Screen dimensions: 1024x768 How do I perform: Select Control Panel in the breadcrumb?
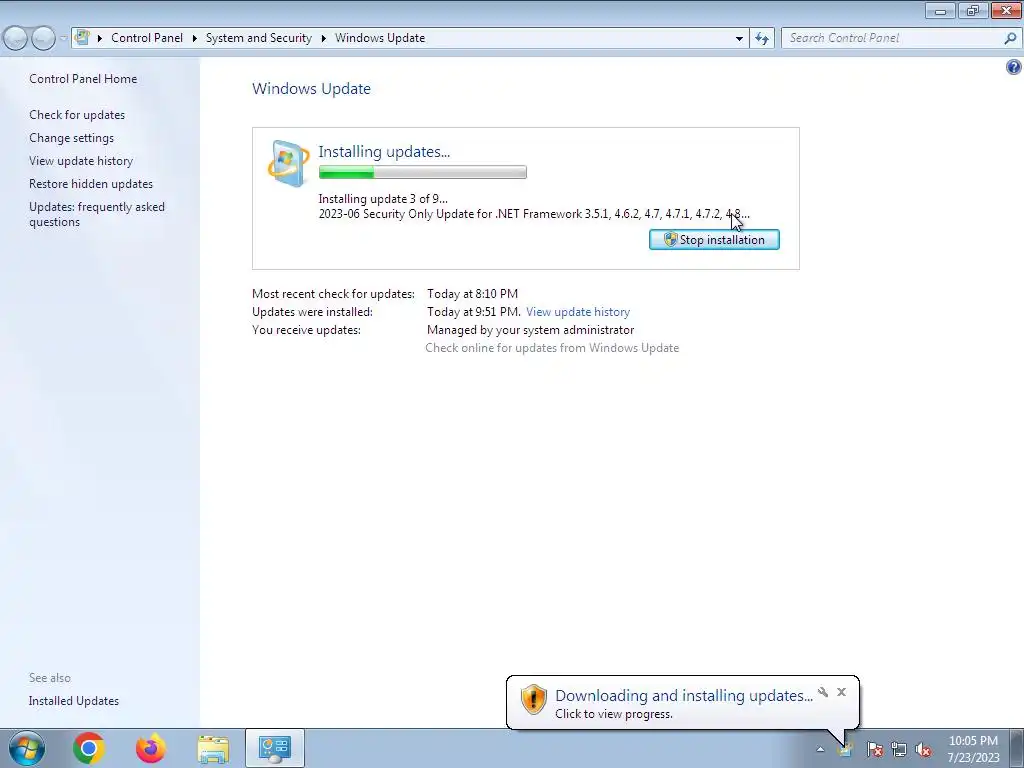click(x=147, y=38)
